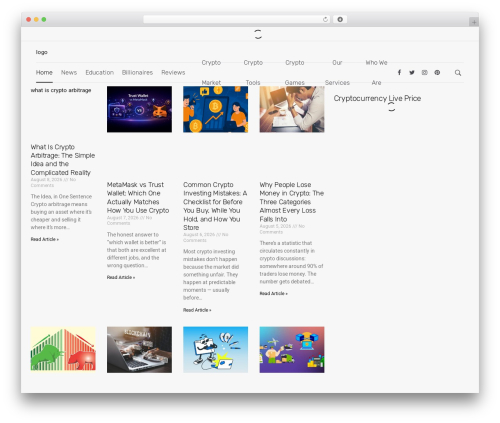Viewport: 500px width, 423px height.
Task: Open 'MetaMask vs Trust Wallet' article title
Action: click(x=138, y=197)
